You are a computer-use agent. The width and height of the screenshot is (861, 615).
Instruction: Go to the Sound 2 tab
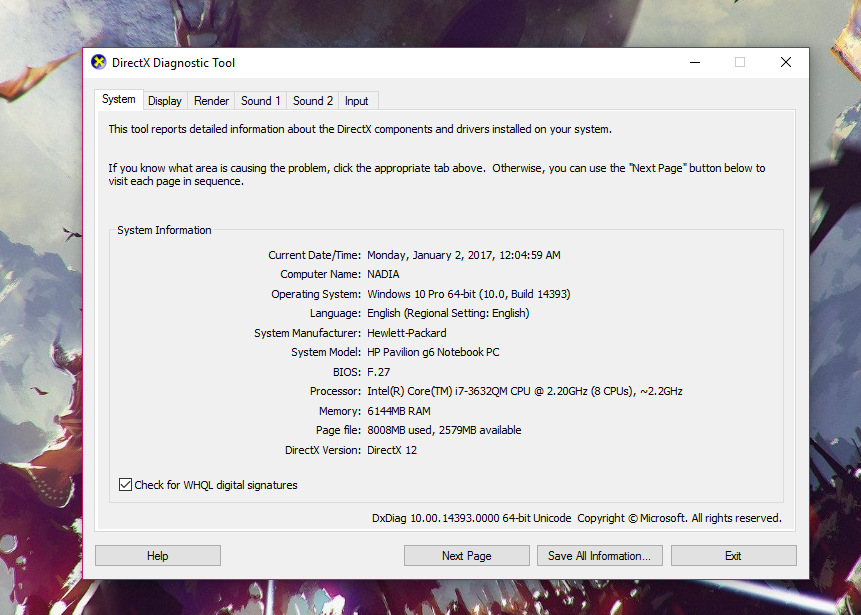click(x=313, y=101)
